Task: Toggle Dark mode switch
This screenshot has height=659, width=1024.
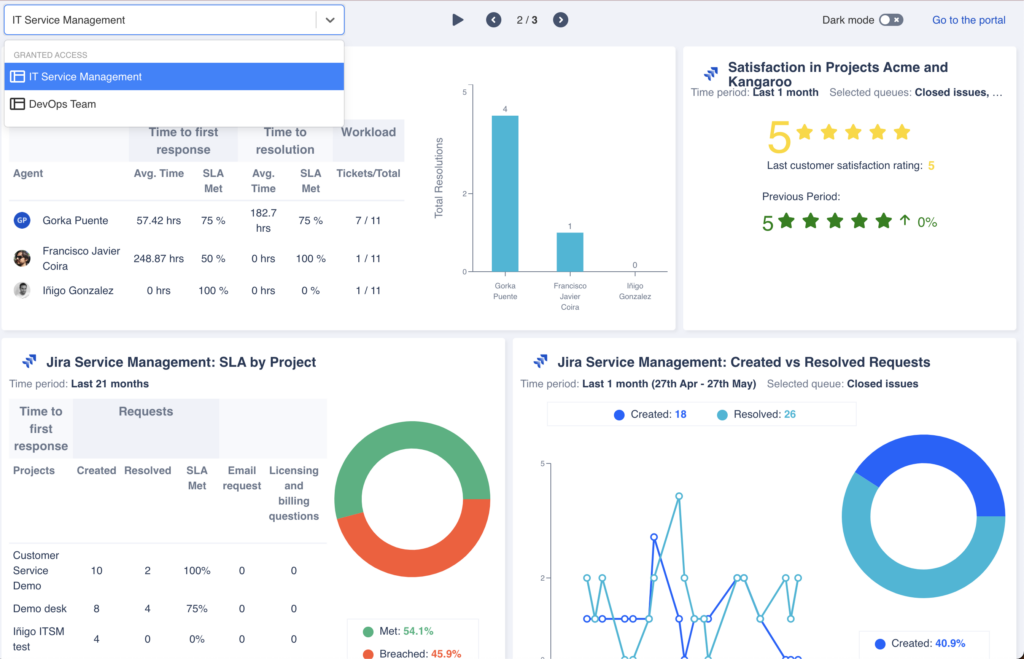Action: 891,20
